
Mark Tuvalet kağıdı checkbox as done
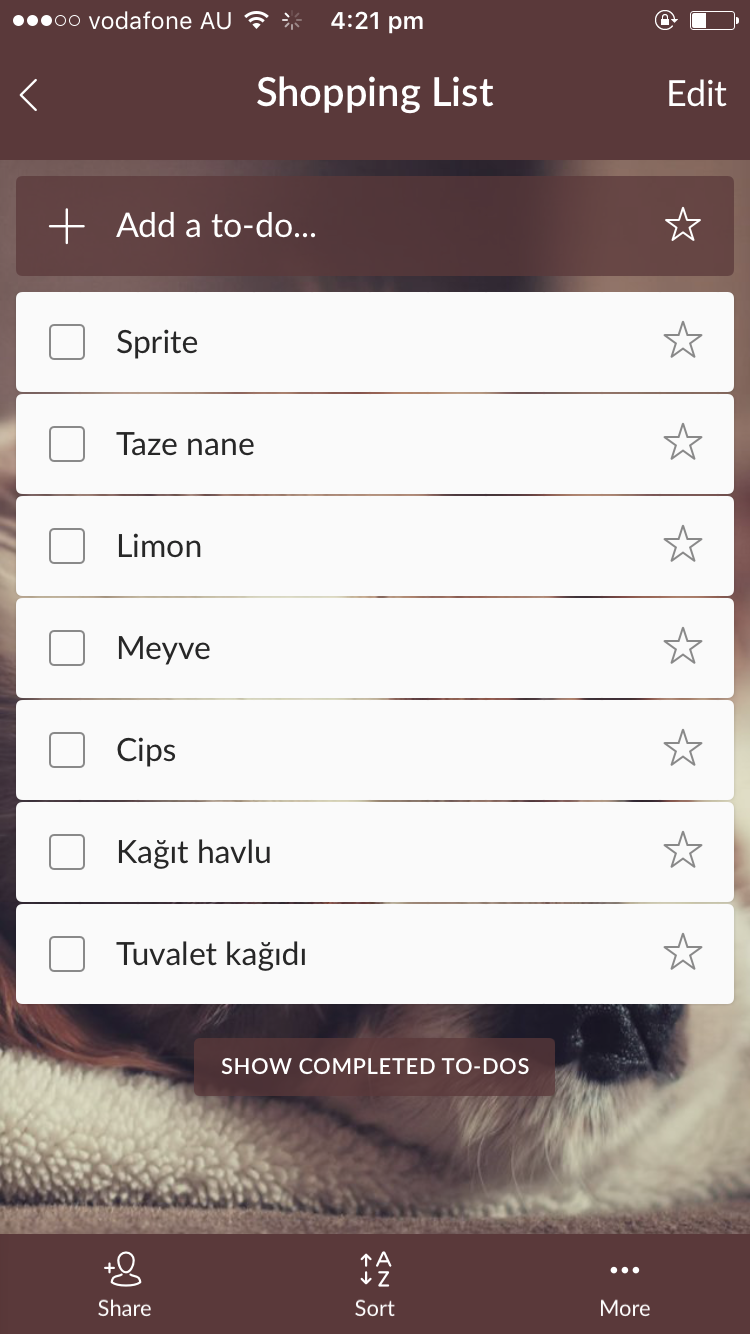click(67, 954)
